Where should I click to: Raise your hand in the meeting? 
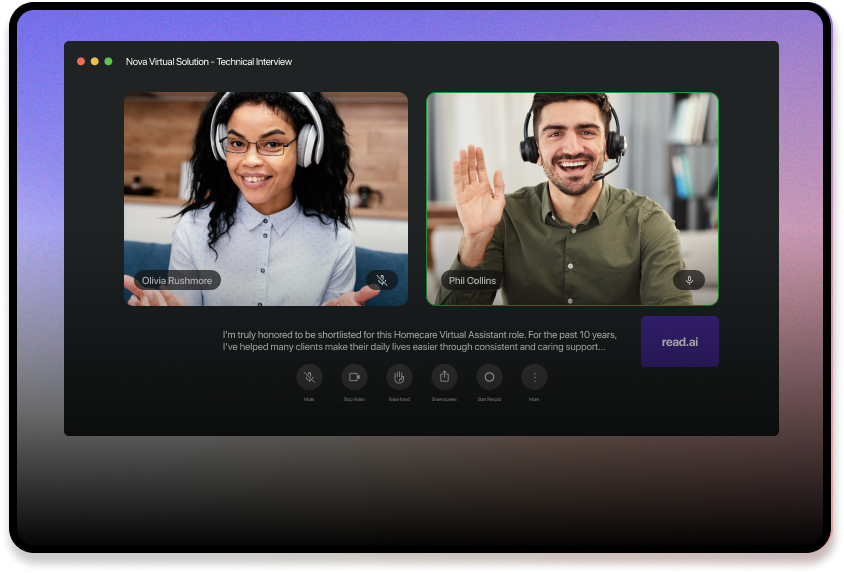399,377
